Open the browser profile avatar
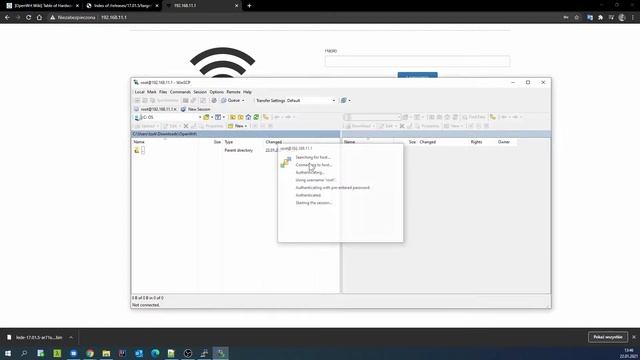This screenshot has height=360, width=640. [x=622, y=18]
